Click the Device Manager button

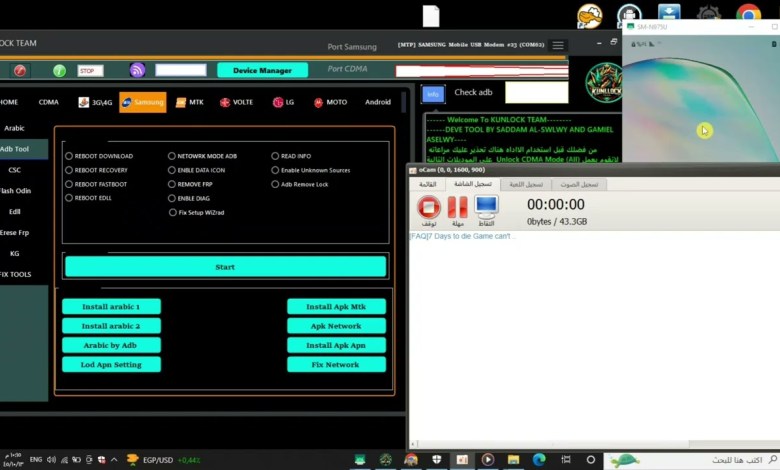pyautogui.click(x=262, y=70)
